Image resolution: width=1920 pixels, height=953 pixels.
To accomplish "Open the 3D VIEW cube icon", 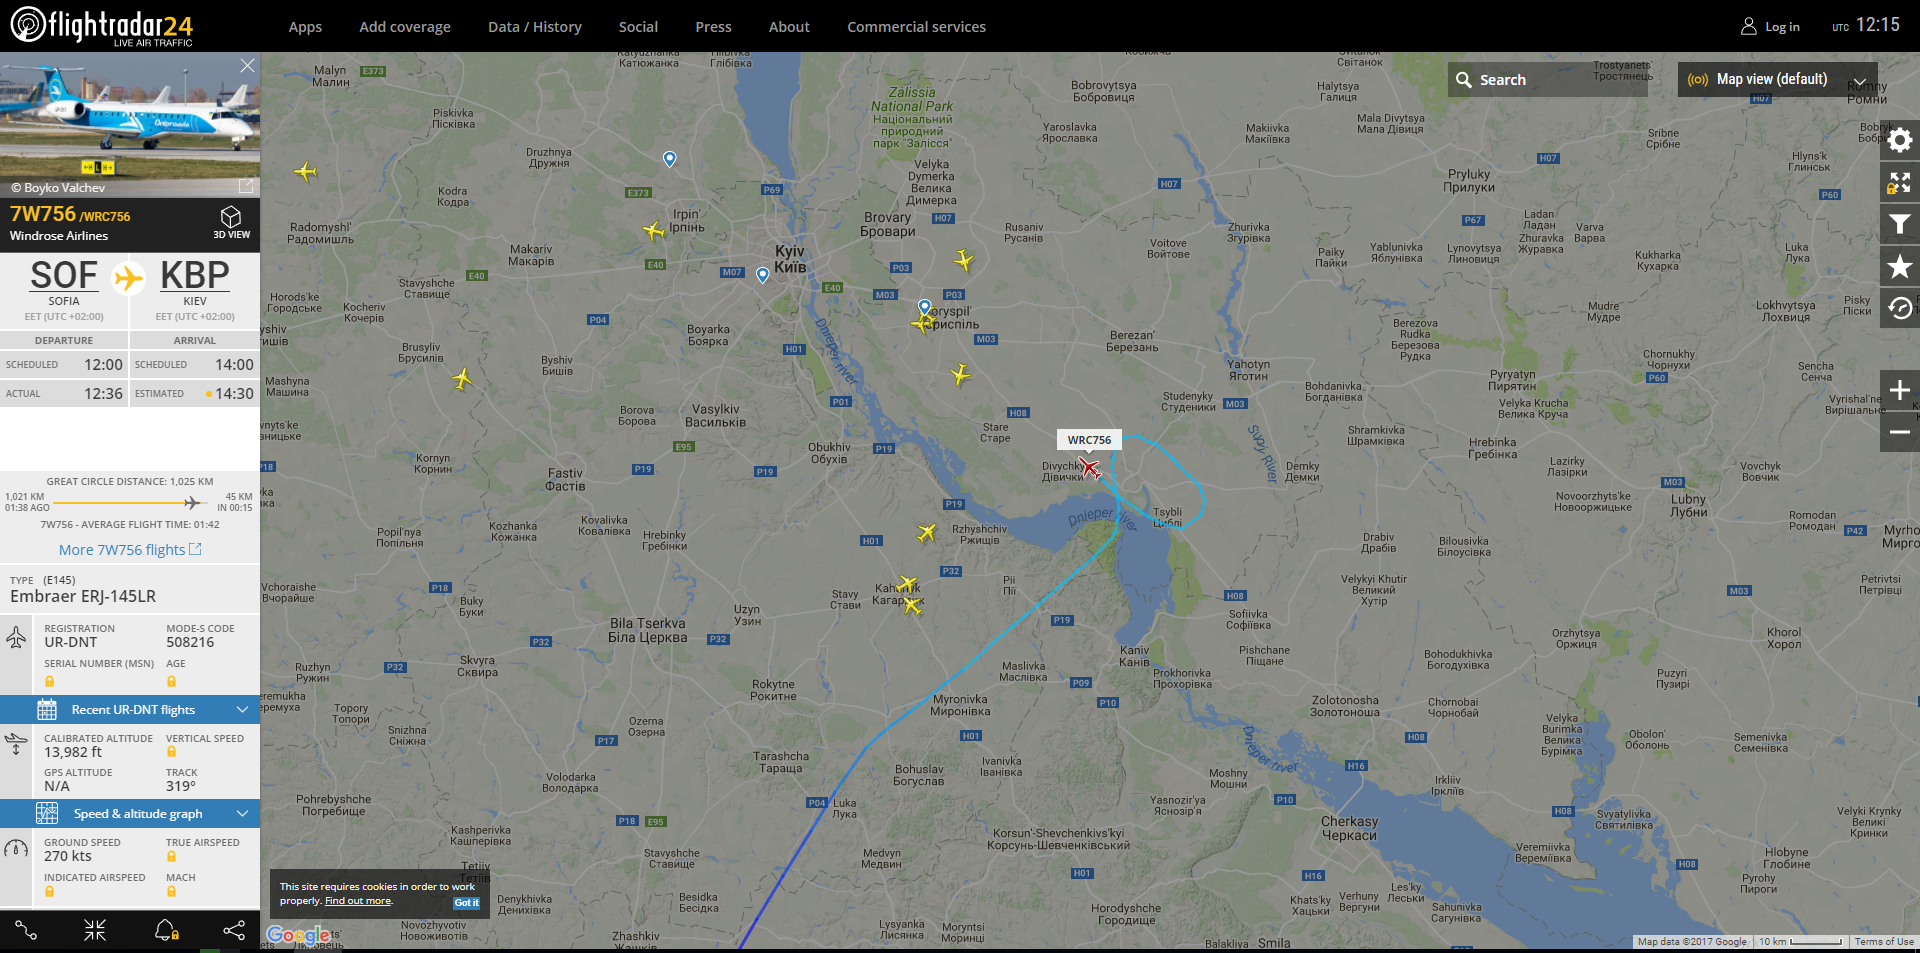I will tap(231, 222).
